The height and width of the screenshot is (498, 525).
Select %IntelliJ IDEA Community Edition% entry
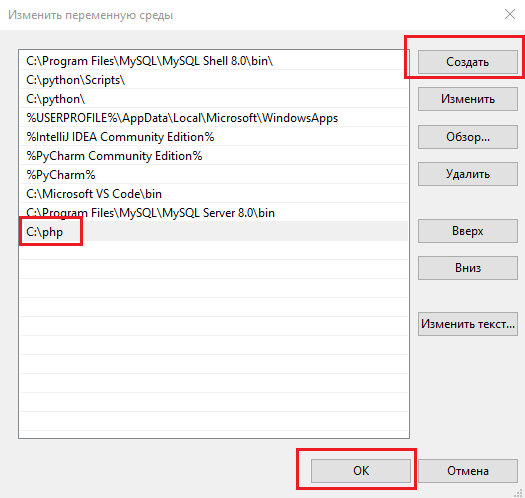pyautogui.click(x=214, y=137)
